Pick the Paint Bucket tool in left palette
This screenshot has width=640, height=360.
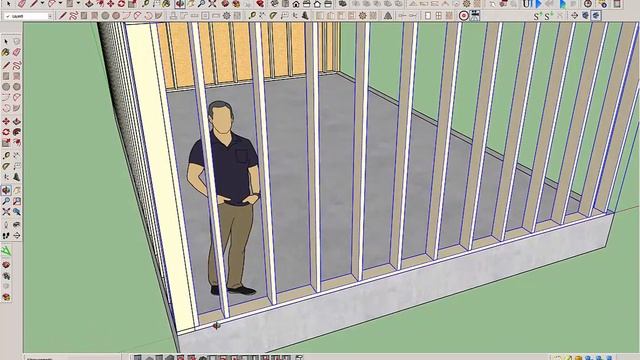pyautogui.click(x=6, y=52)
